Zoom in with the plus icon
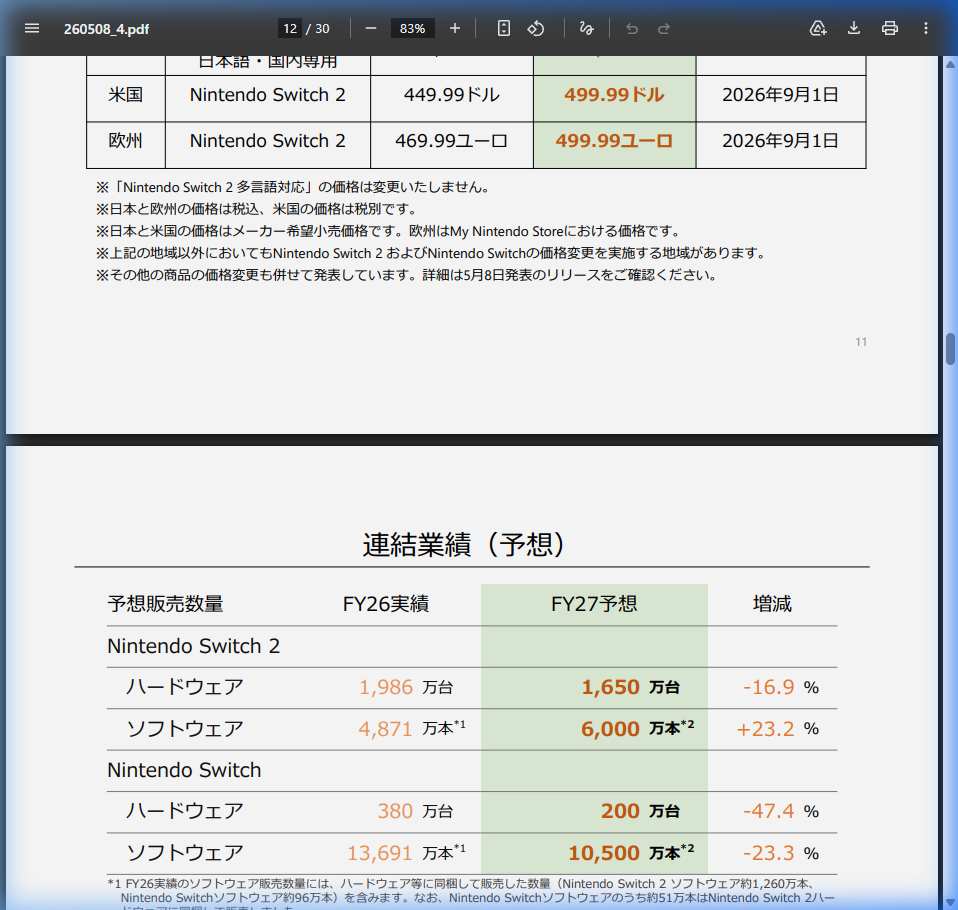The width and height of the screenshot is (958, 910). (x=455, y=29)
